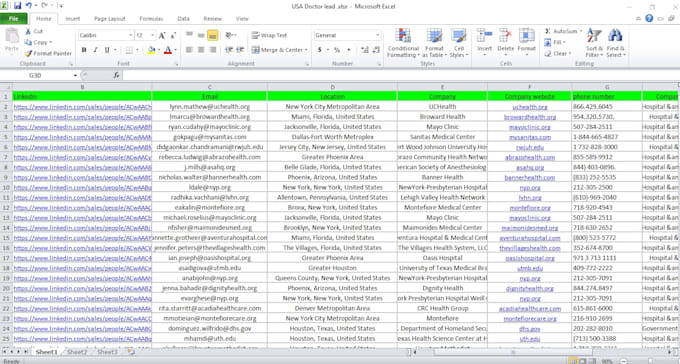Toggle Wrap Text

click(x=269, y=35)
